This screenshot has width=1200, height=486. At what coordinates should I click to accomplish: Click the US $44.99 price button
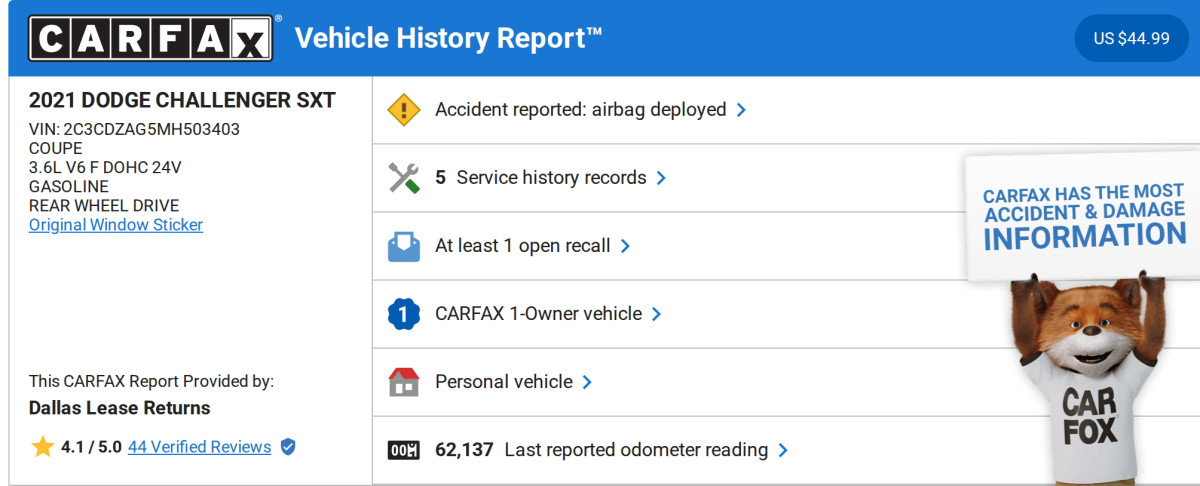1131,39
